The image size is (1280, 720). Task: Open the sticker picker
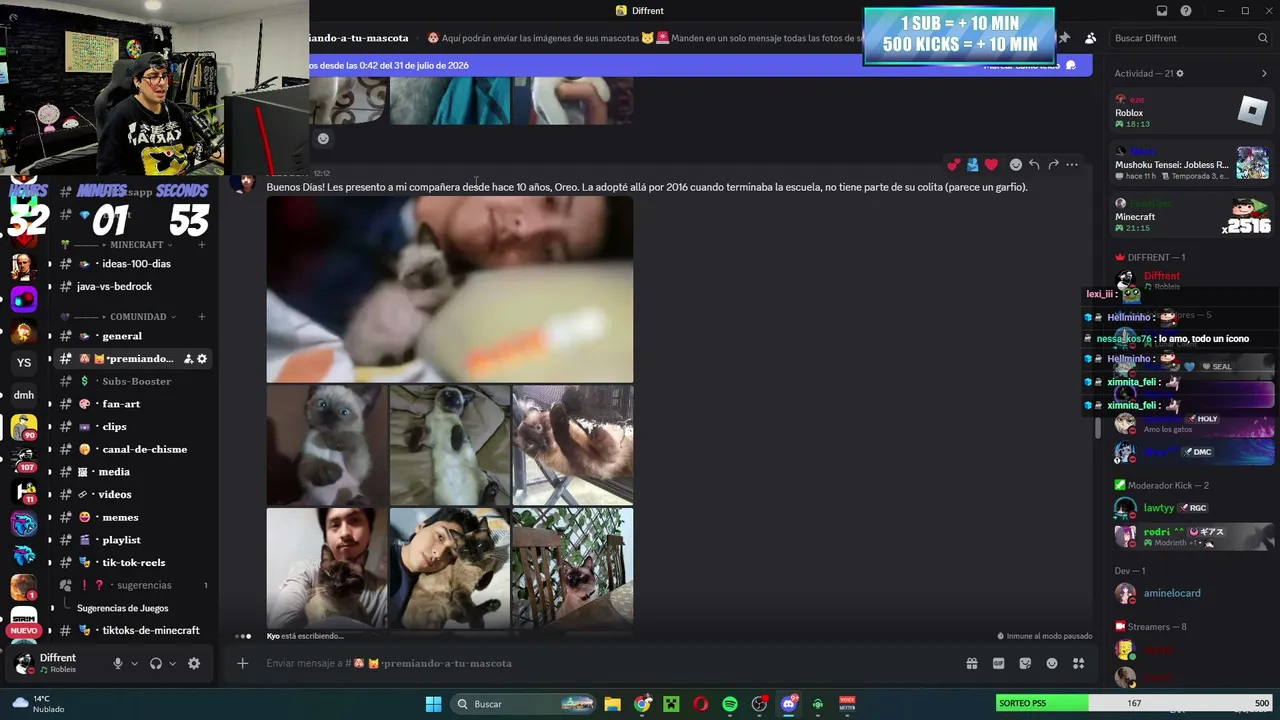click(x=1025, y=663)
